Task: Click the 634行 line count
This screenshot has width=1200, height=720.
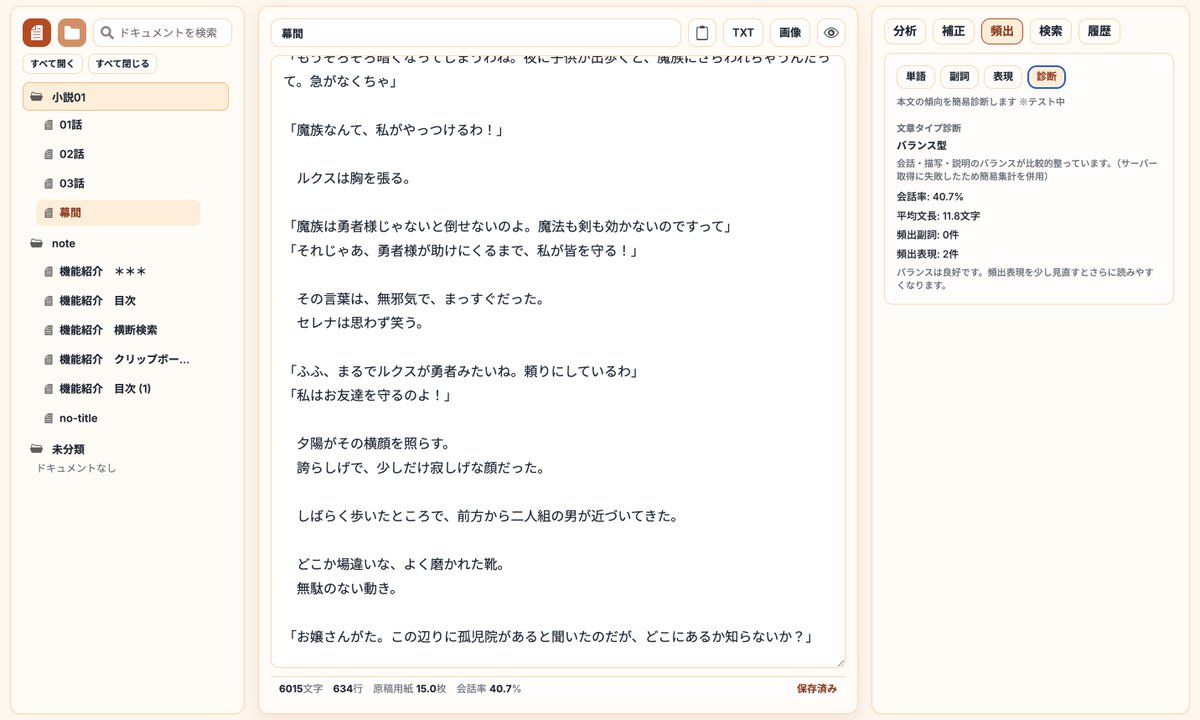Action: (x=348, y=688)
